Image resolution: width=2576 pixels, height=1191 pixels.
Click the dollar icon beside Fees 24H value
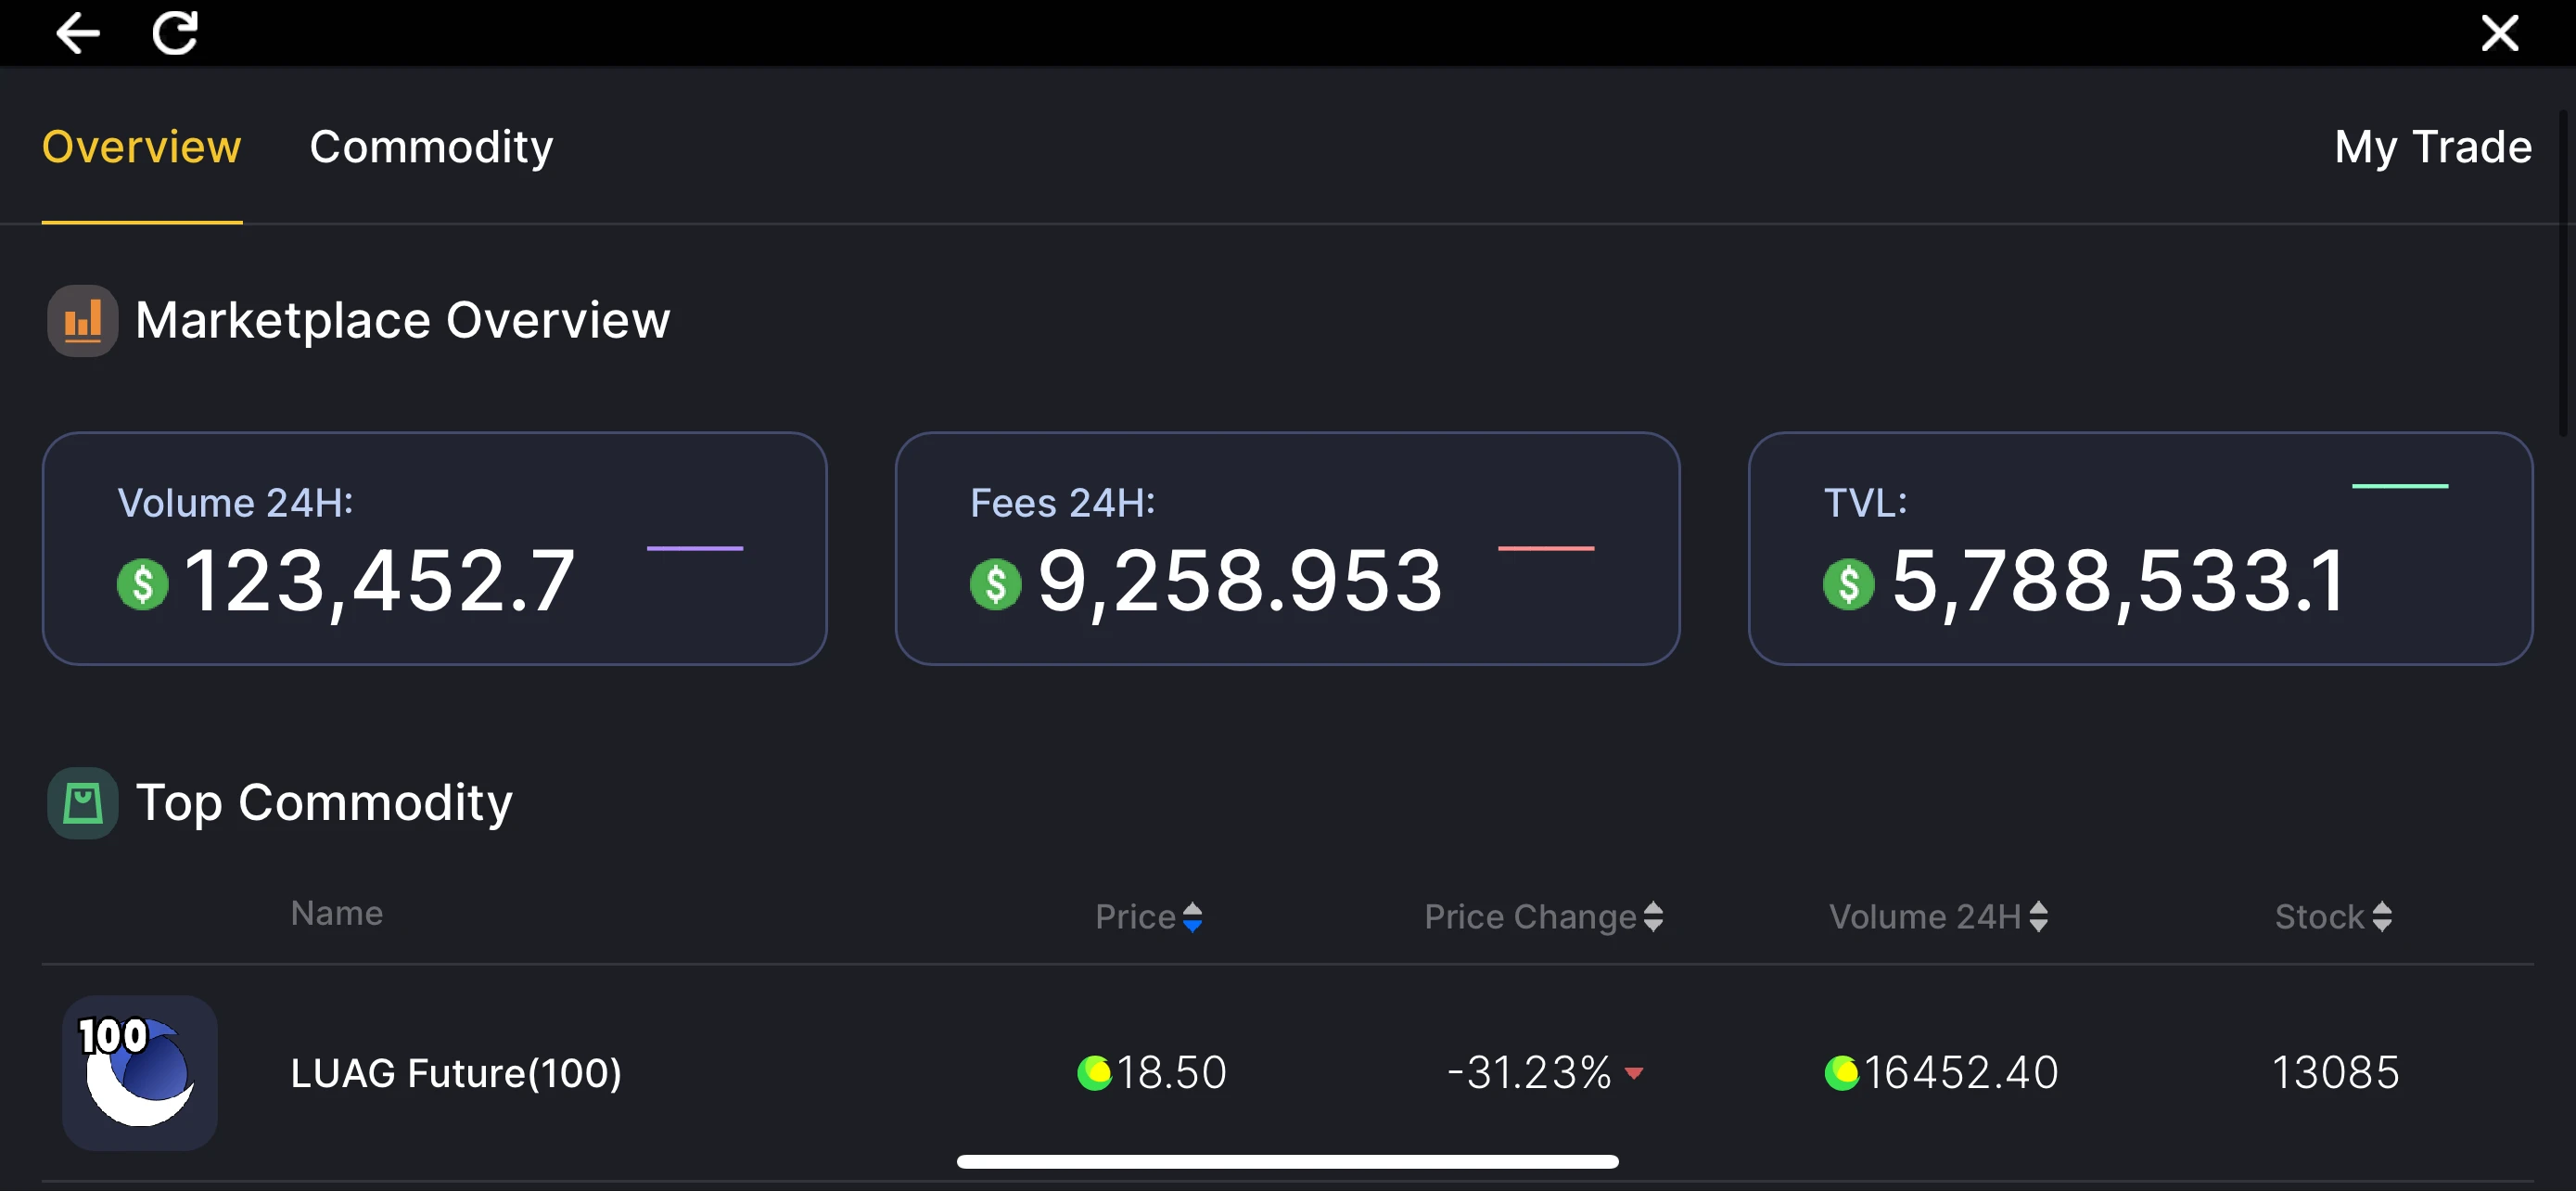click(995, 584)
